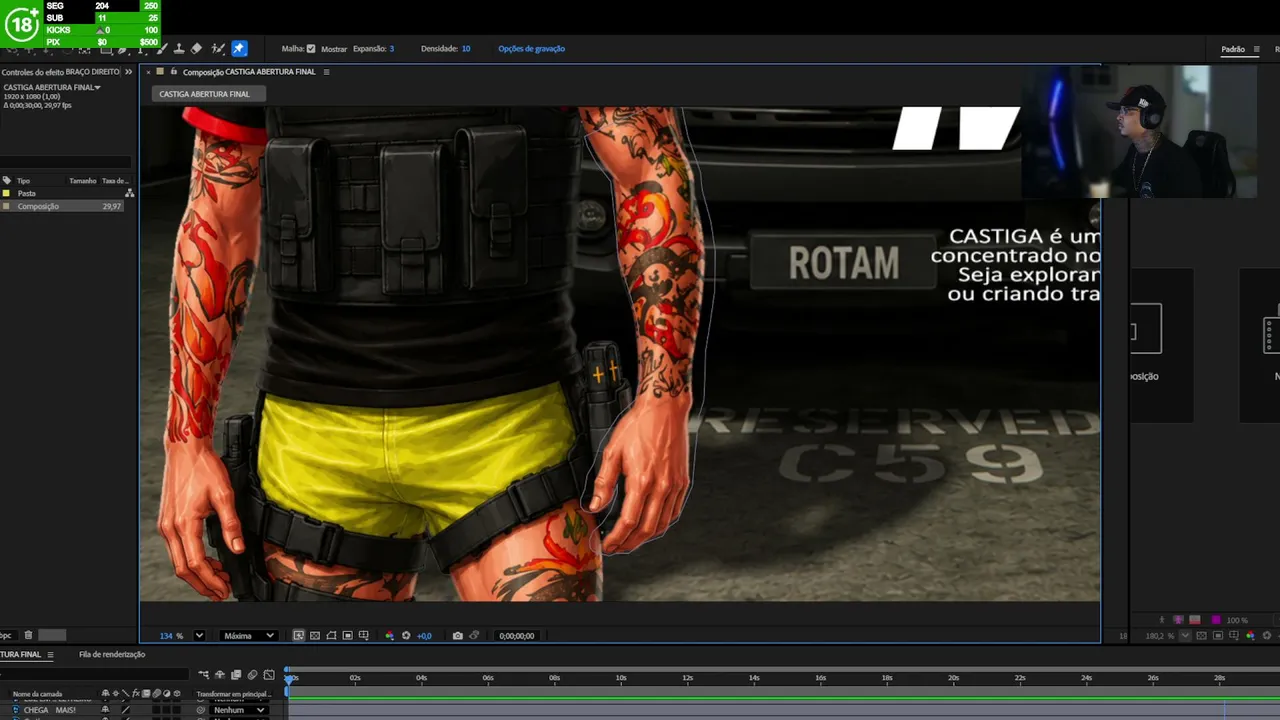Enable frame blending for timeline

[x=236, y=675]
